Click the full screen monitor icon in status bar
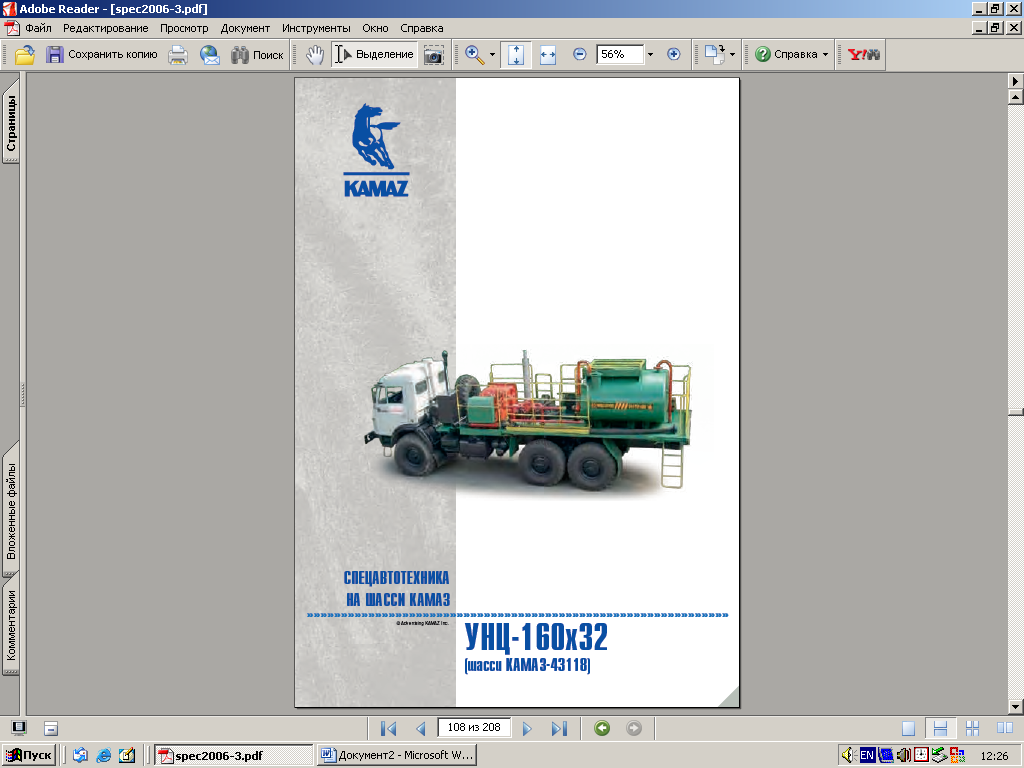The height and width of the screenshot is (768, 1024). [x=19, y=728]
